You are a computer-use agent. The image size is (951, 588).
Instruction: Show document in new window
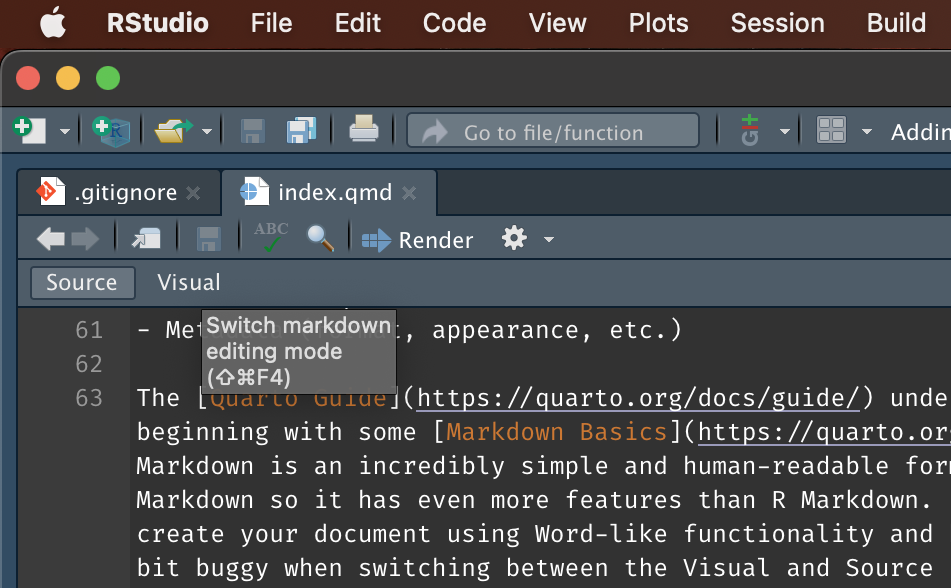(146, 238)
